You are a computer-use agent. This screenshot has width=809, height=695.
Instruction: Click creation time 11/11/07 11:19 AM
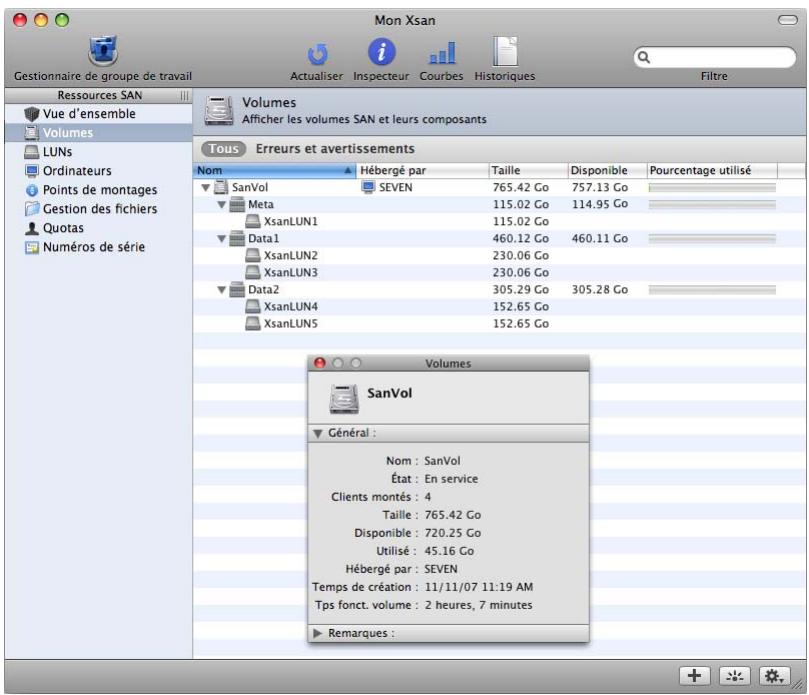479,588
